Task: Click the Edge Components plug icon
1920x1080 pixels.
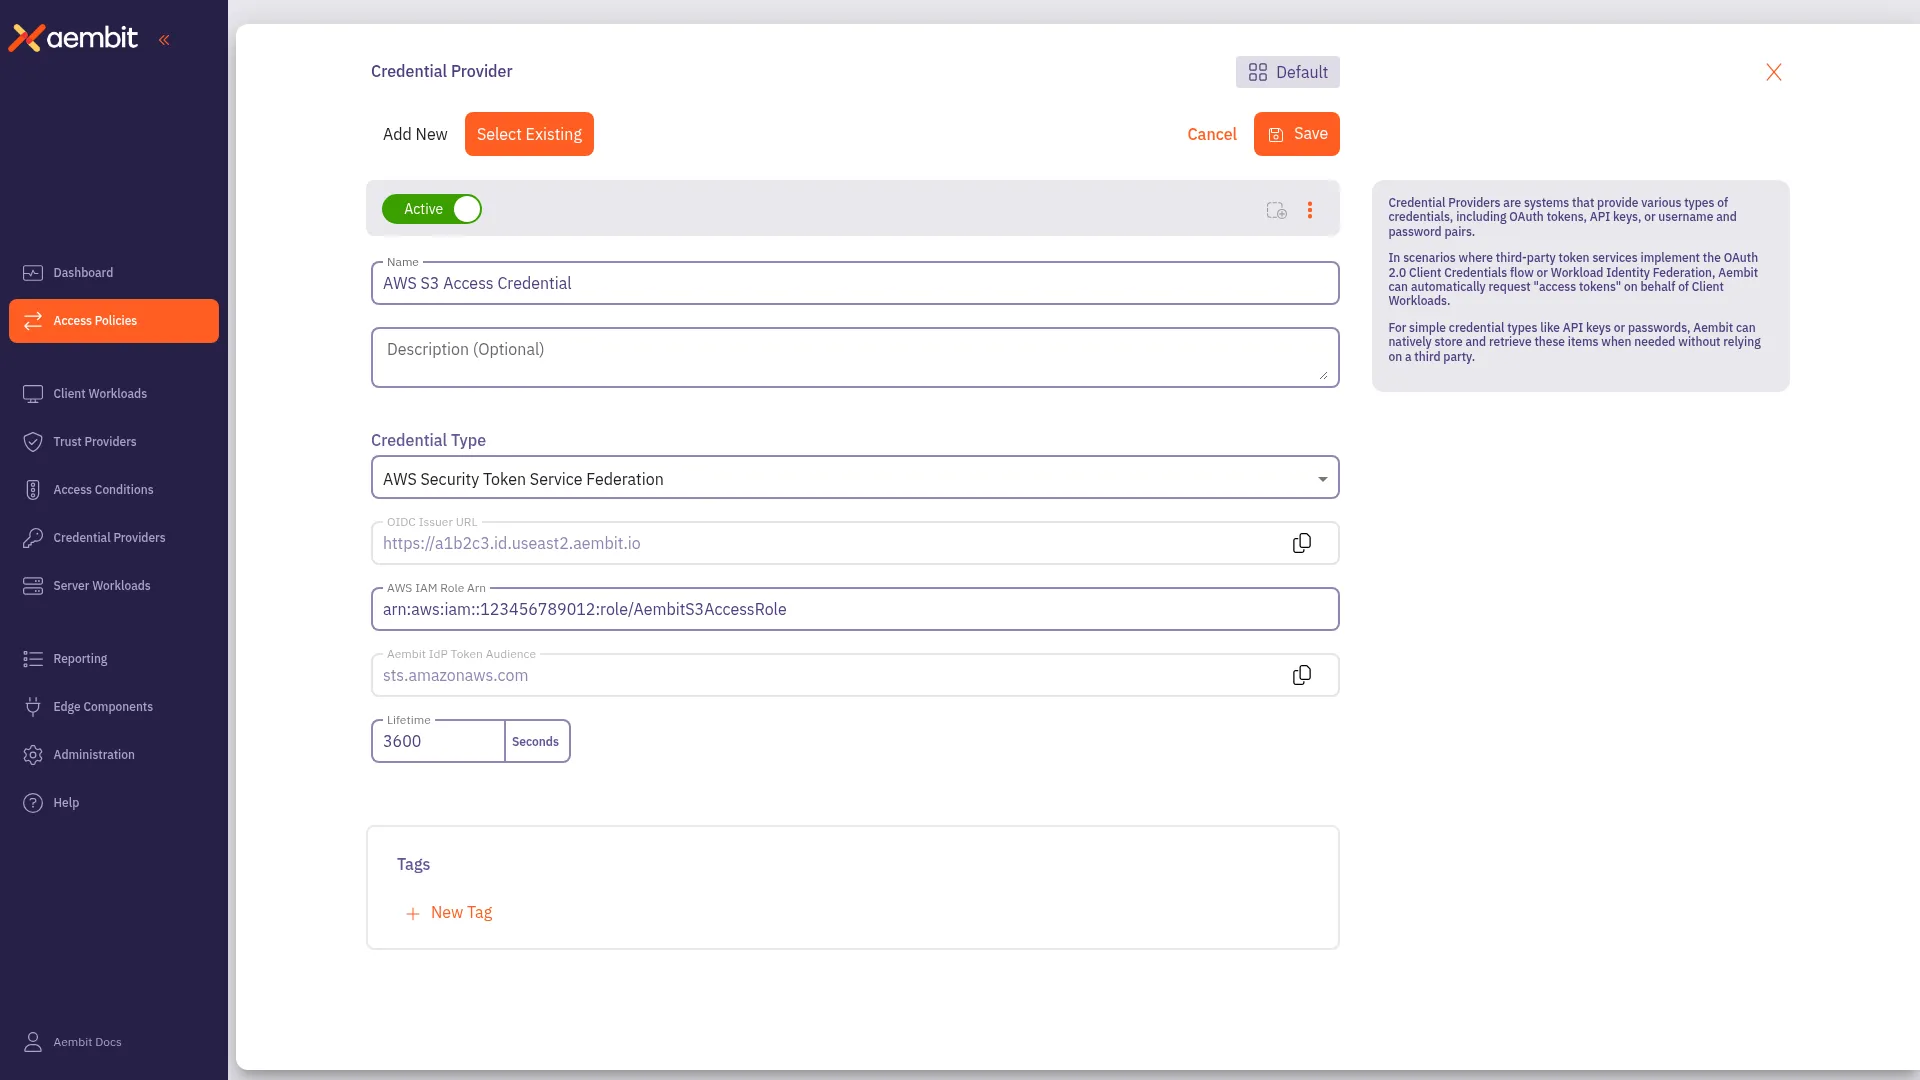Action: [33, 707]
